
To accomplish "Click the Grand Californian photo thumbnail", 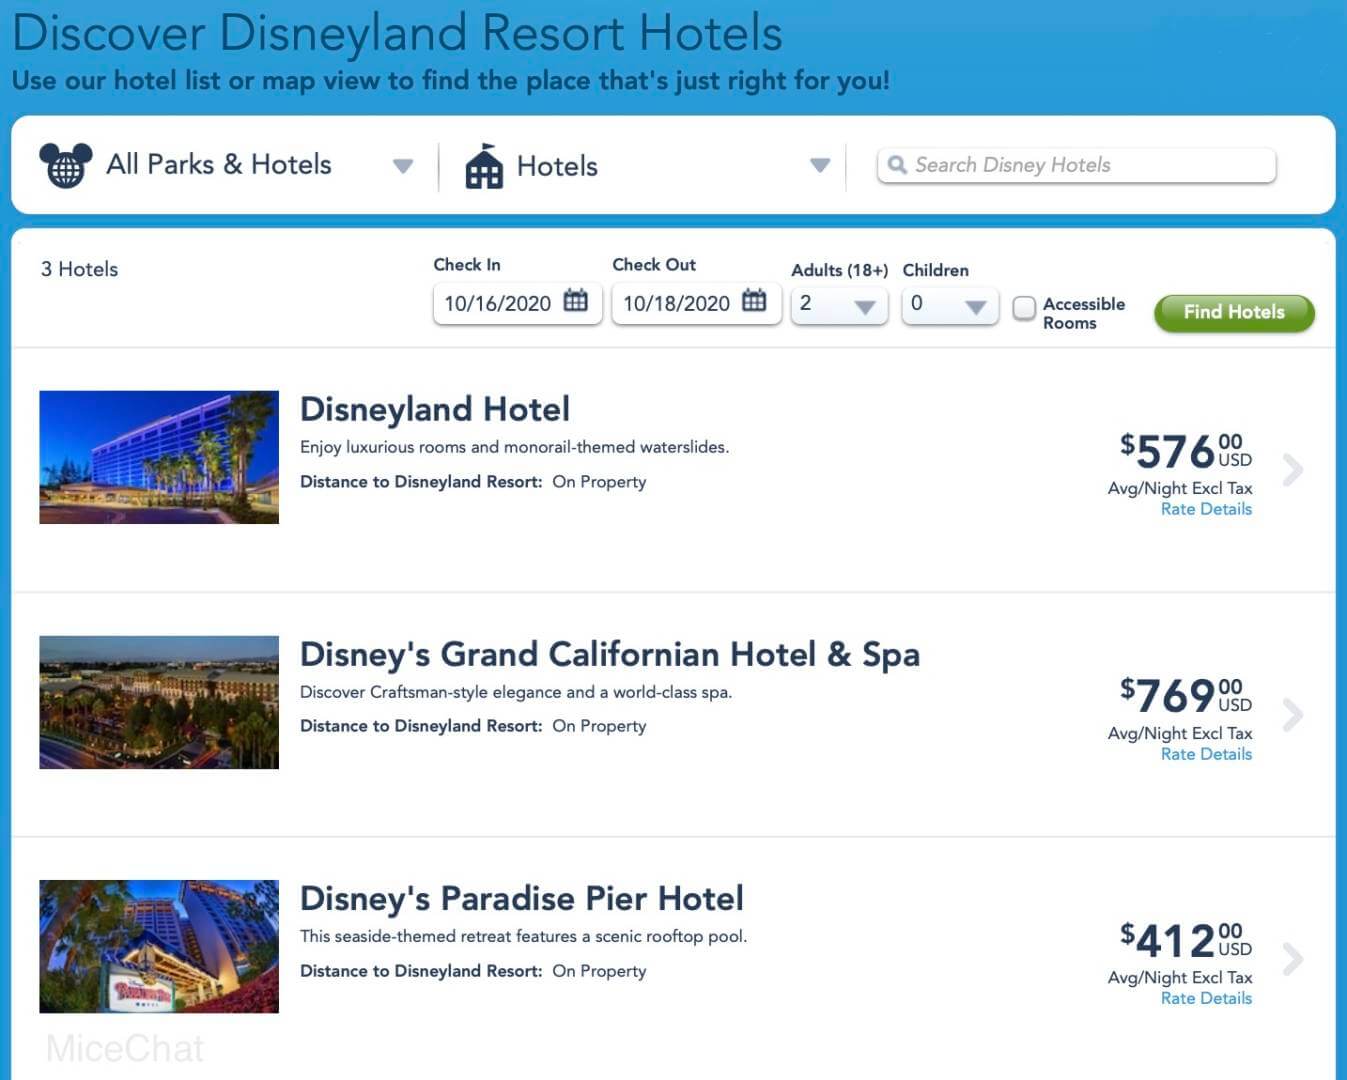I will pos(159,702).
